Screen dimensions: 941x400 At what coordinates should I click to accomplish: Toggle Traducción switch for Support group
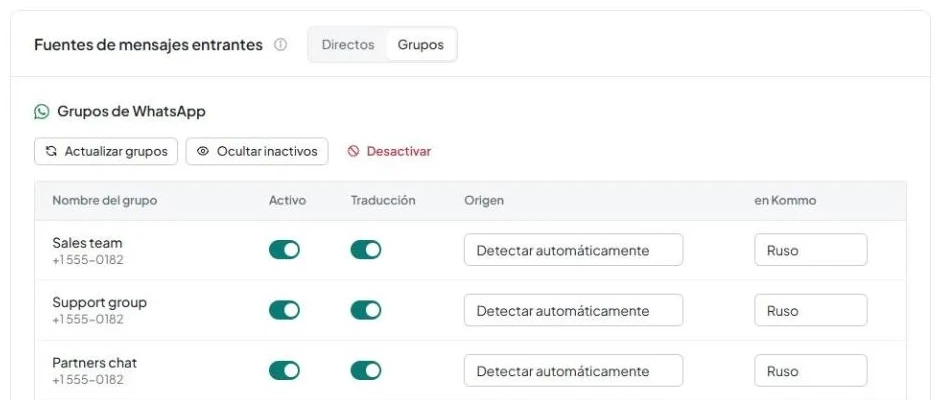click(x=365, y=311)
